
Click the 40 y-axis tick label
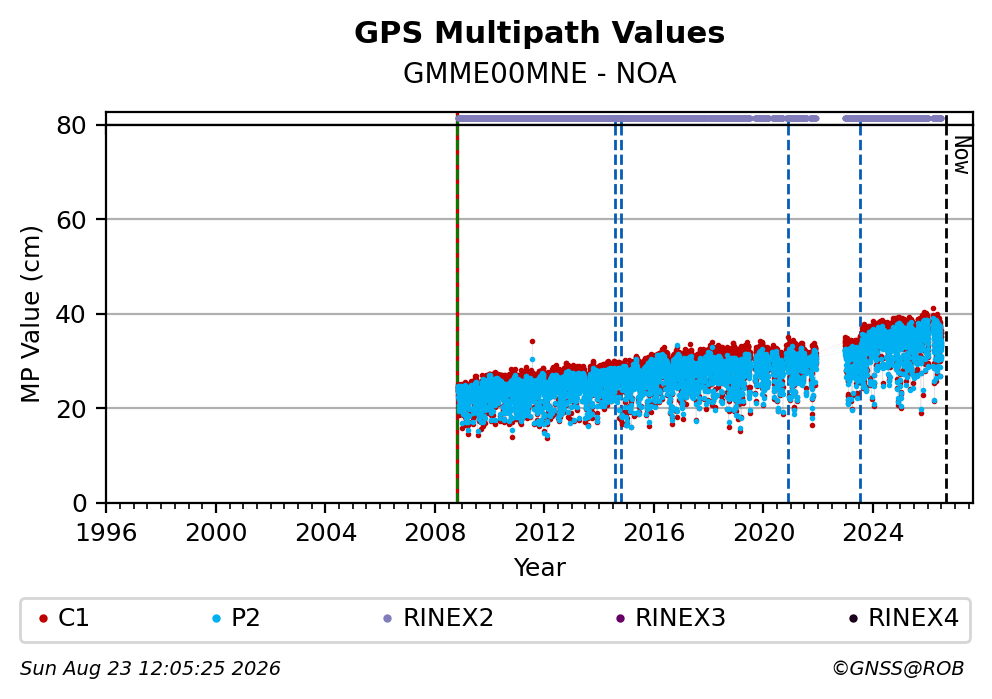tap(71, 314)
